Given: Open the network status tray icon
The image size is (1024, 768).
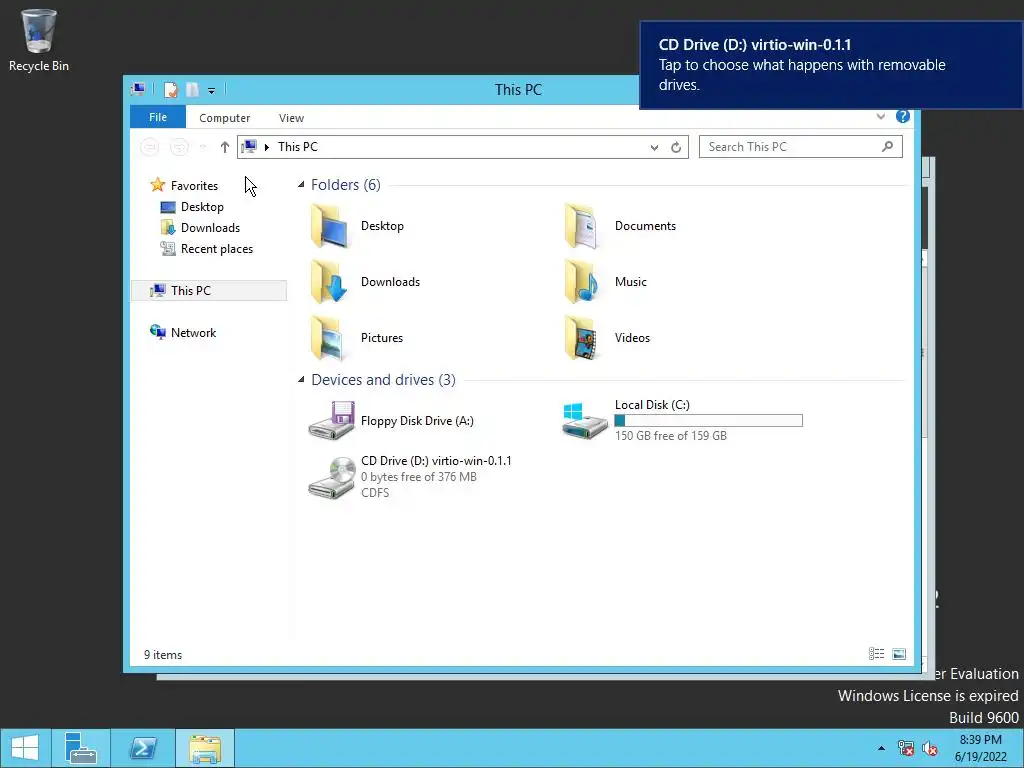Looking at the screenshot, I should pyautogui.click(x=906, y=748).
